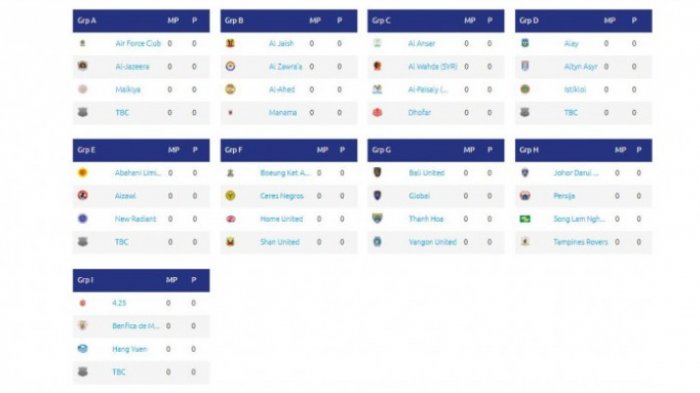Click the Hang Yuen blue crest icon

(x=83, y=349)
